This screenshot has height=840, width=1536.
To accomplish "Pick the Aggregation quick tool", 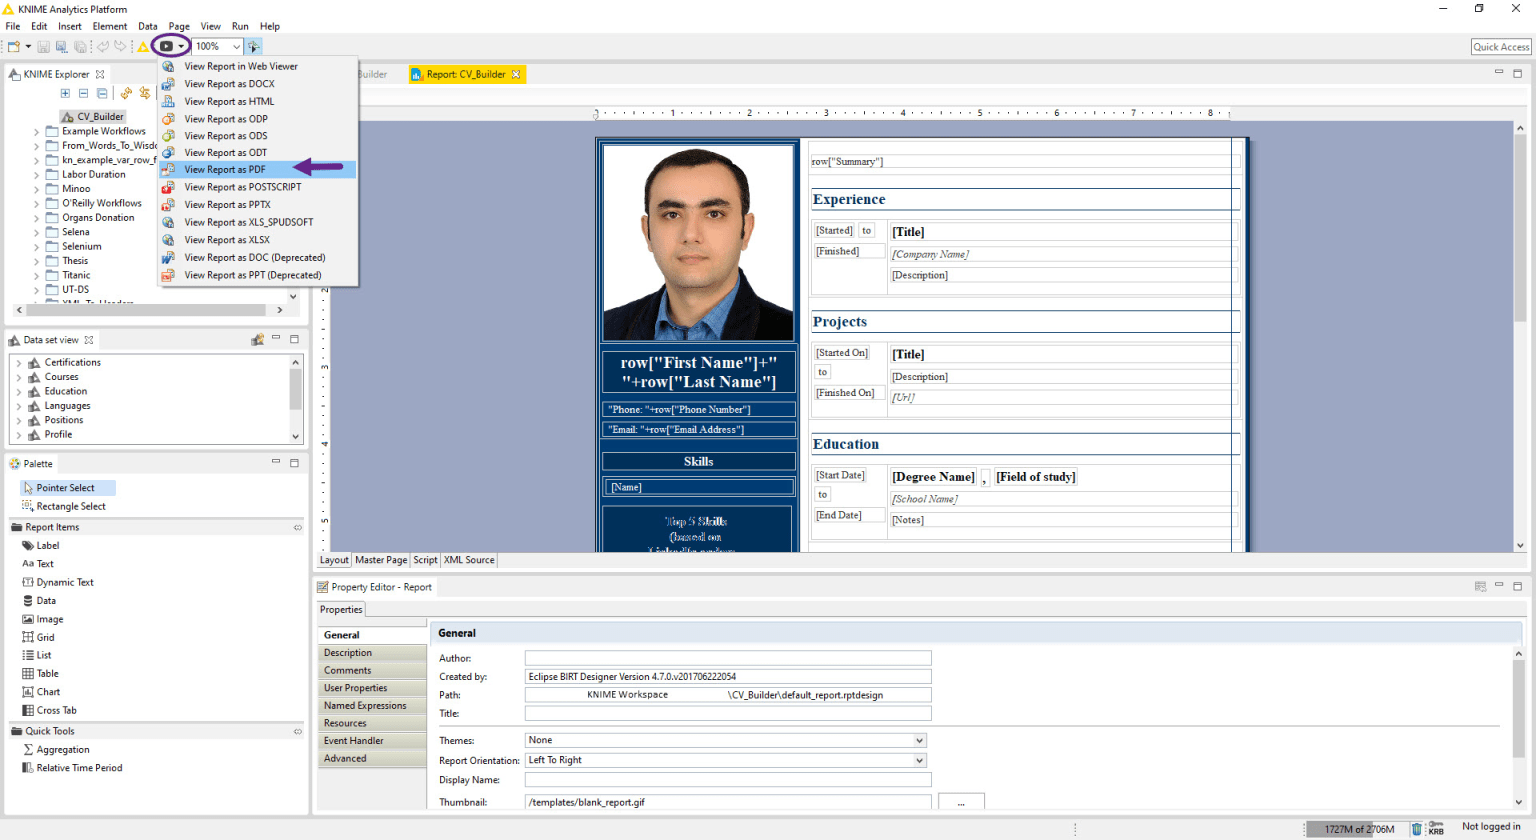I will (x=56, y=750).
